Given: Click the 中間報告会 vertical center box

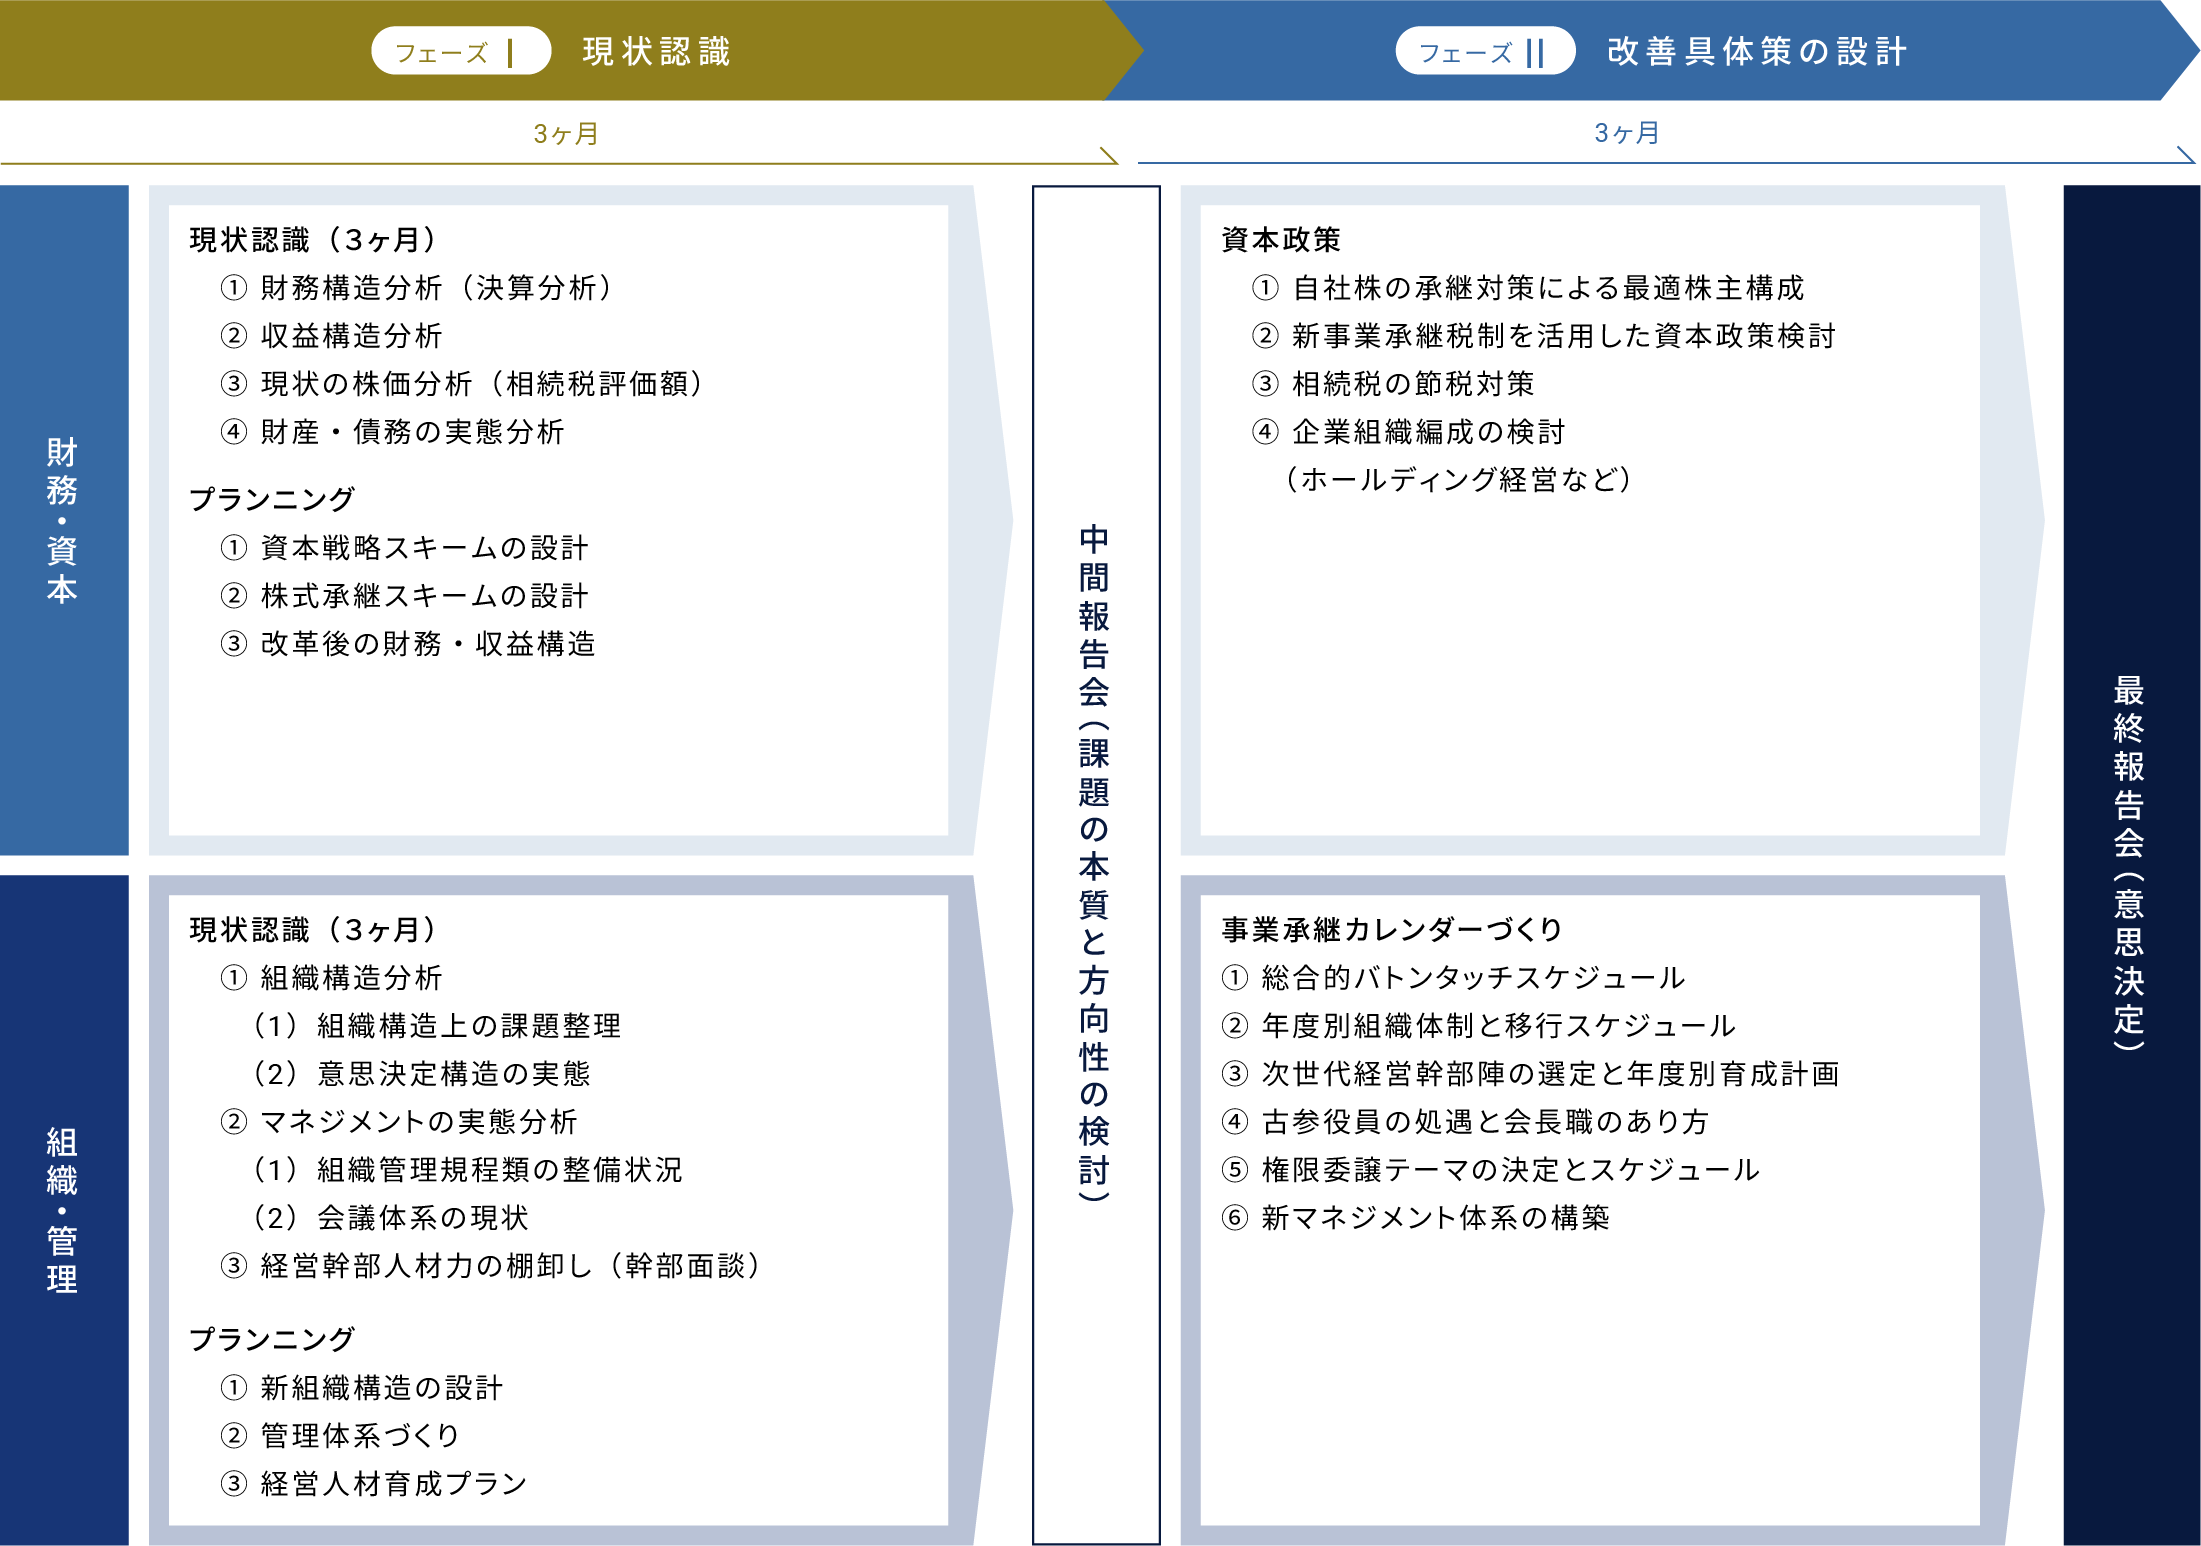Looking at the screenshot, I should [x=1095, y=864].
